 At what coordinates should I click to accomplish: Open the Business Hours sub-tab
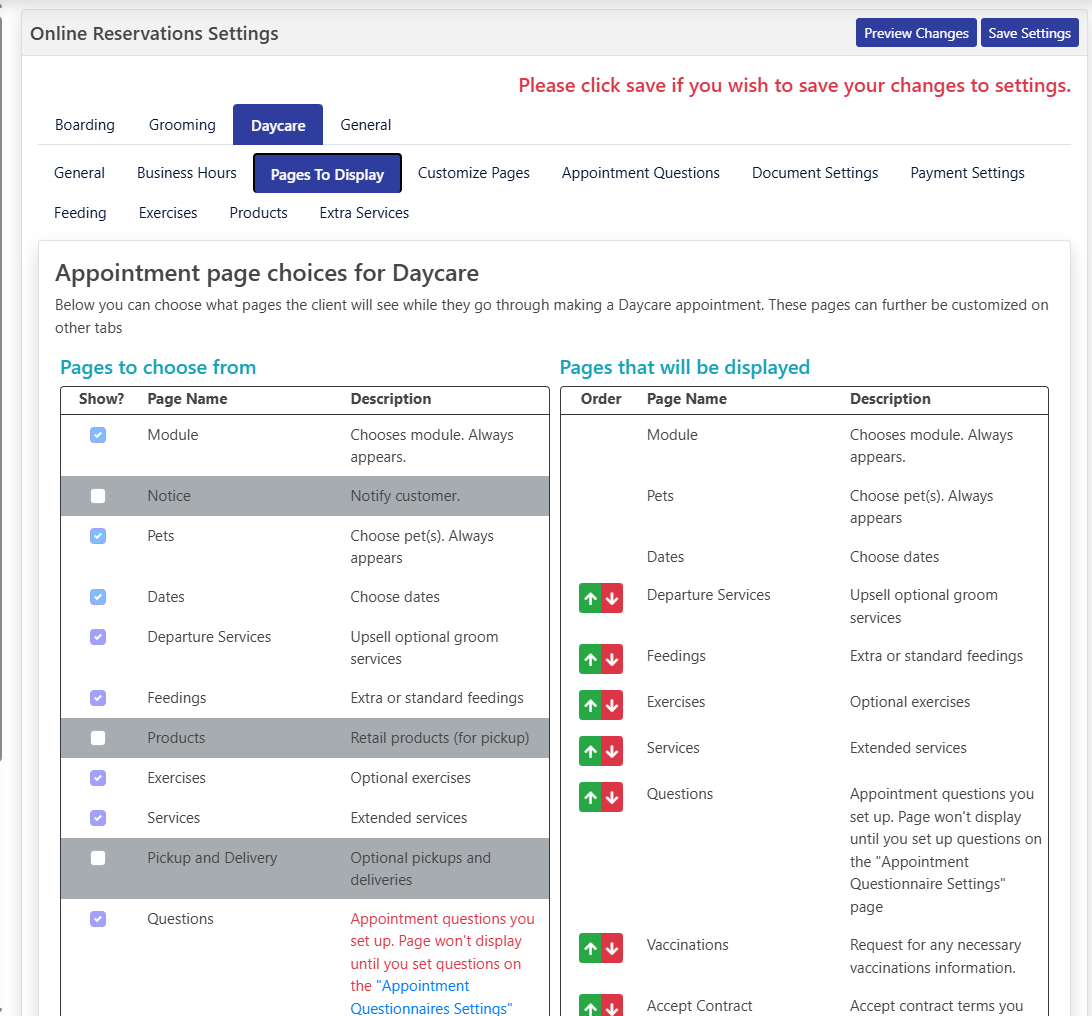(x=187, y=173)
